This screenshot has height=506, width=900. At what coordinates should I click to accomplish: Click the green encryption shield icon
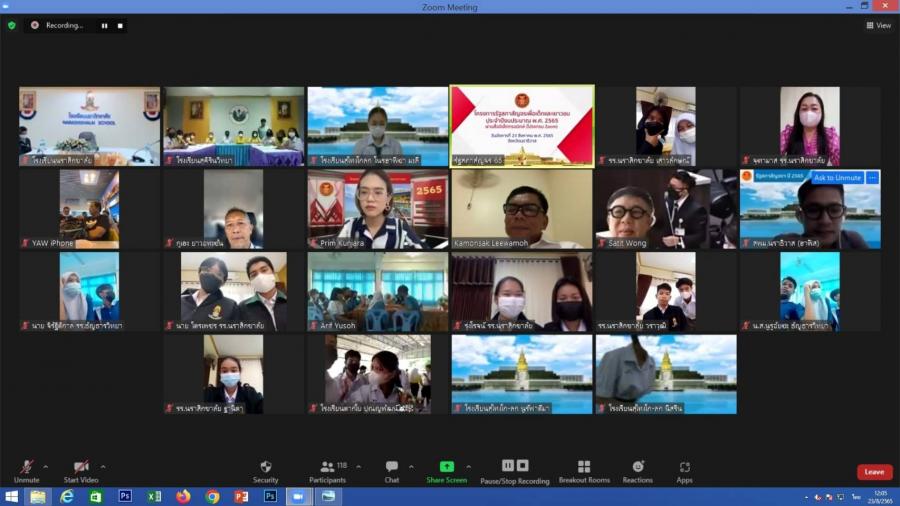12,25
